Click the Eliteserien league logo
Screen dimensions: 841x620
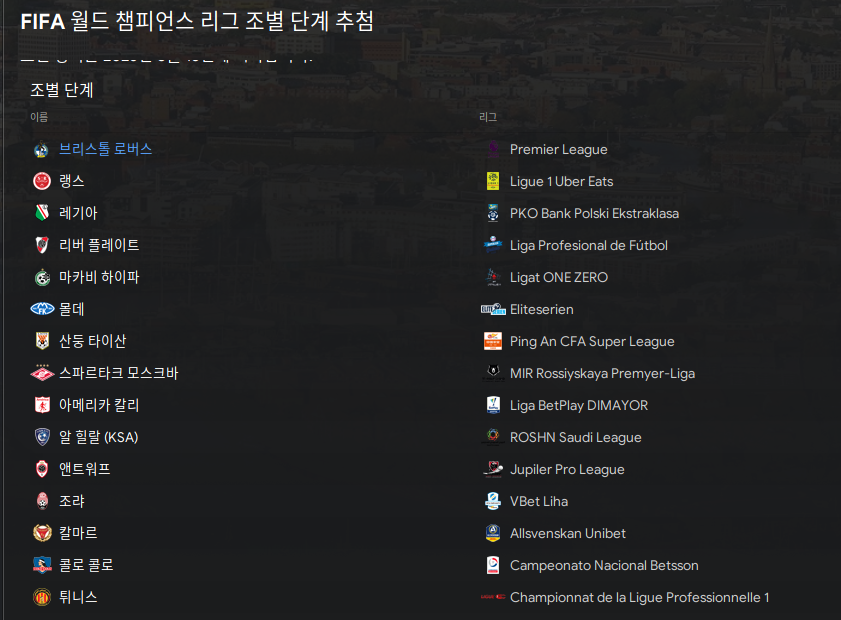pos(493,309)
